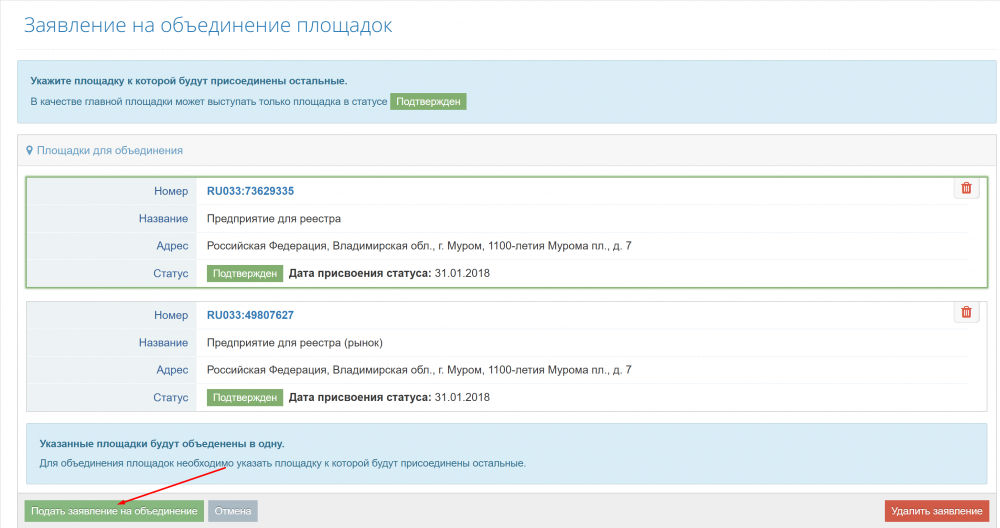This screenshot has height=528, width=1000.
Task: Open site link RU033:49807627
Action: (x=250, y=315)
